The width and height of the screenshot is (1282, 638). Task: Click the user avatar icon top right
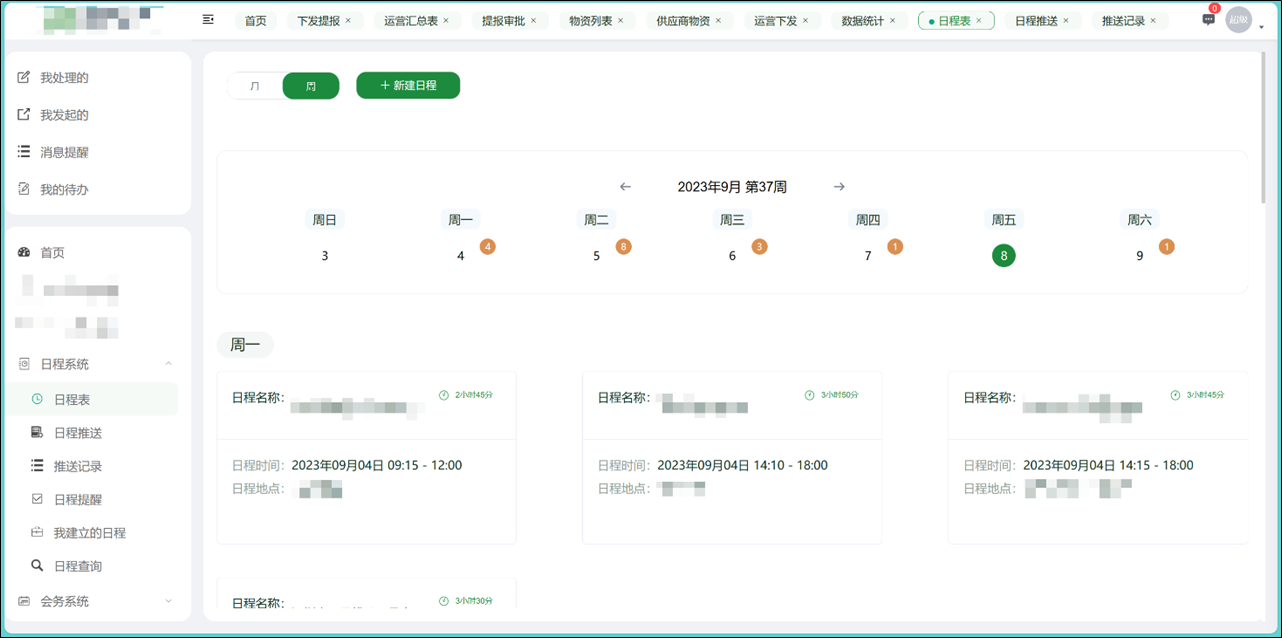click(x=1238, y=19)
